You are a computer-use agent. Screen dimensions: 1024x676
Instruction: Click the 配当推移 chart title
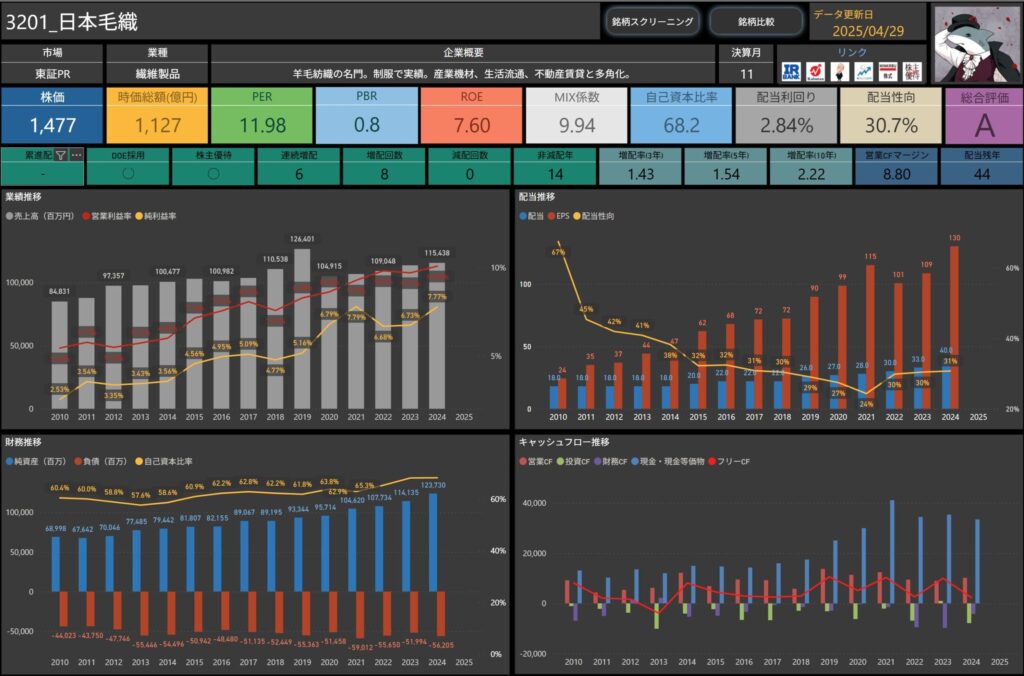click(537, 197)
